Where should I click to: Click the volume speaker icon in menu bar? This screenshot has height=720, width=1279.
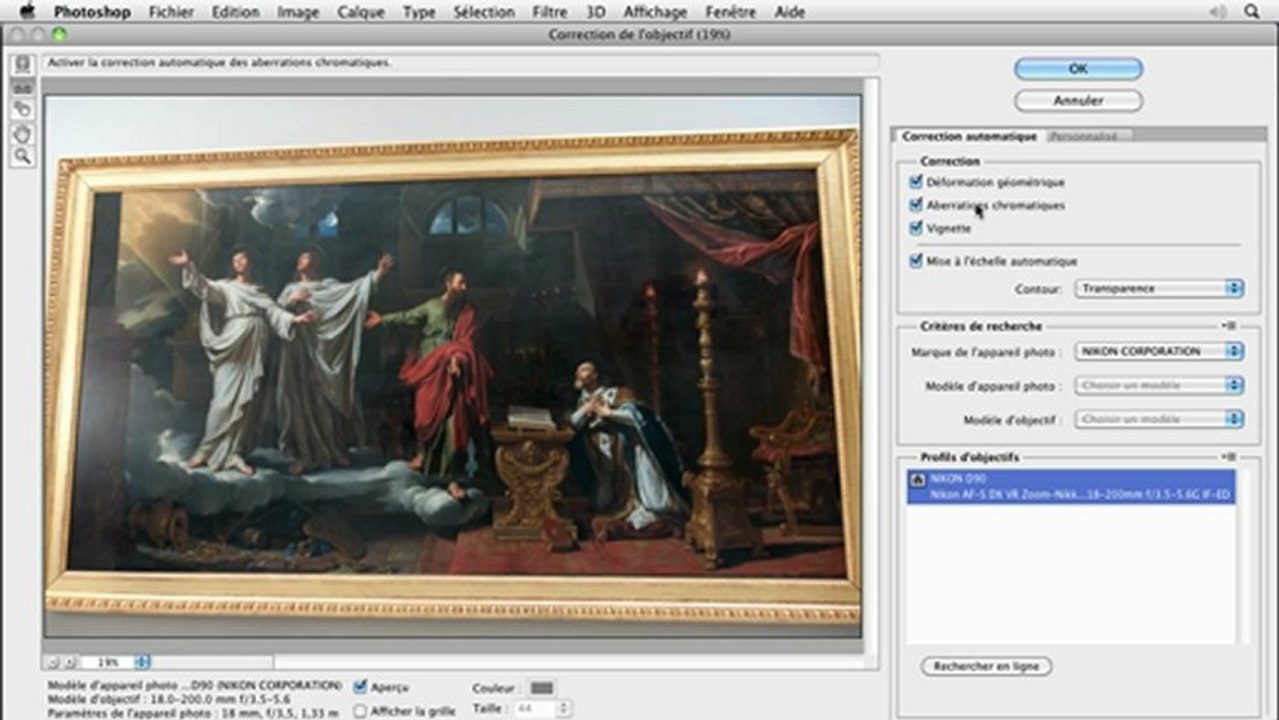click(1217, 12)
